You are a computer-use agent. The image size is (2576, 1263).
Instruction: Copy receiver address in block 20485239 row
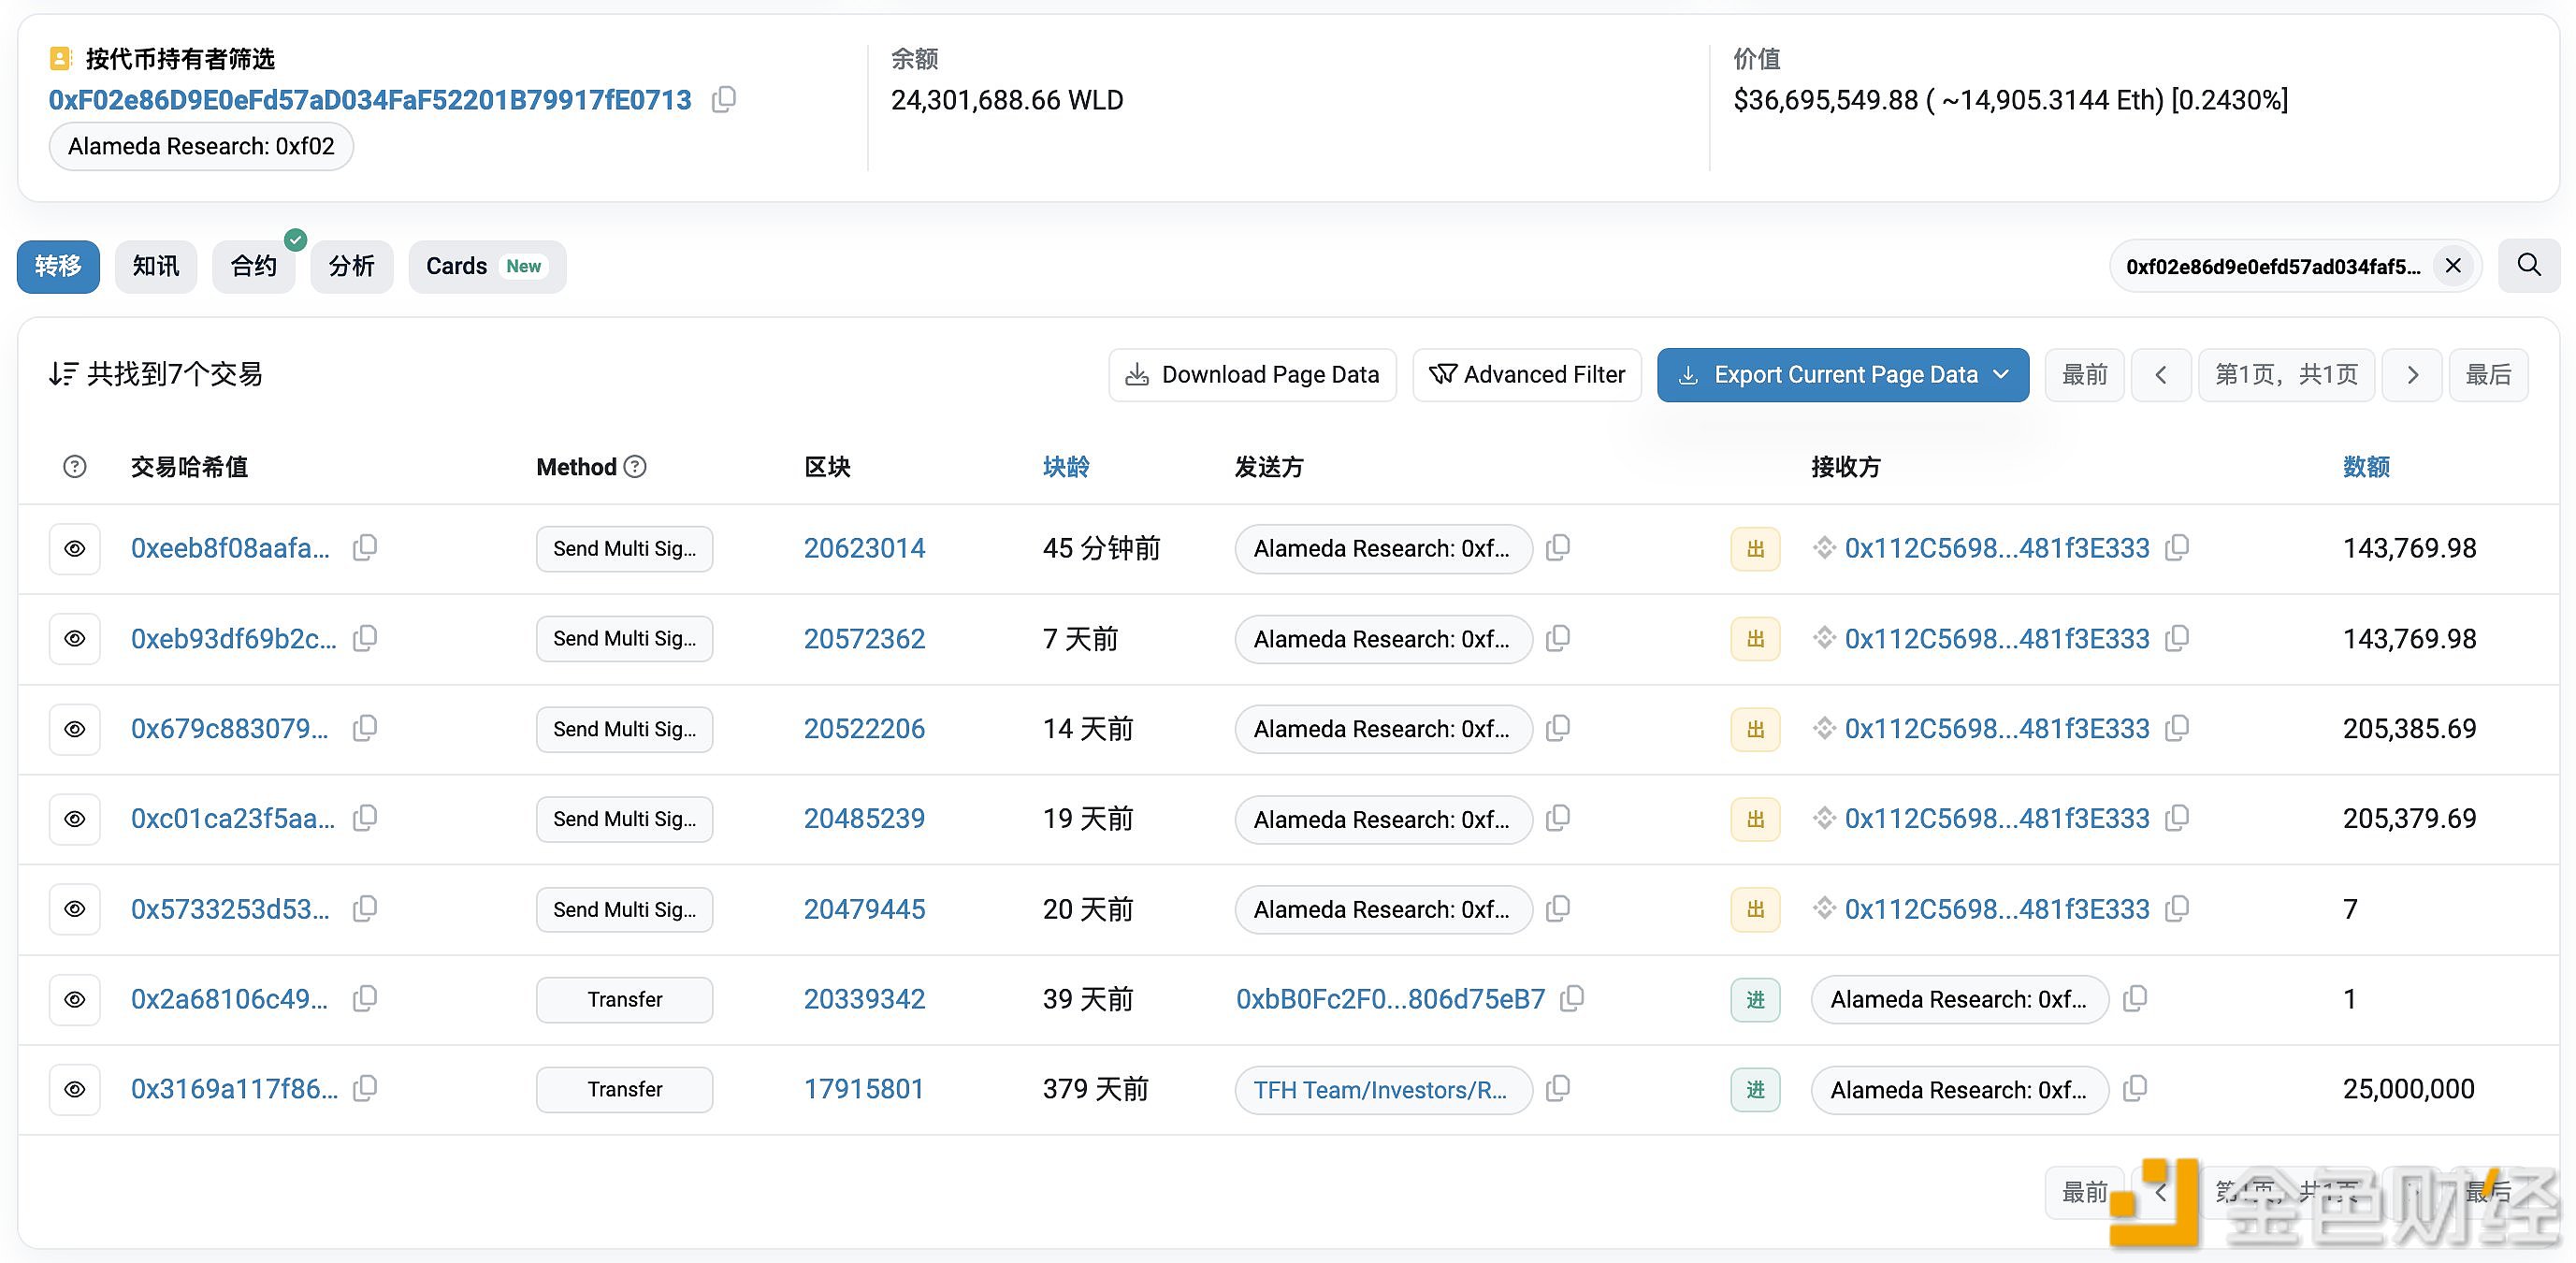(x=2177, y=818)
